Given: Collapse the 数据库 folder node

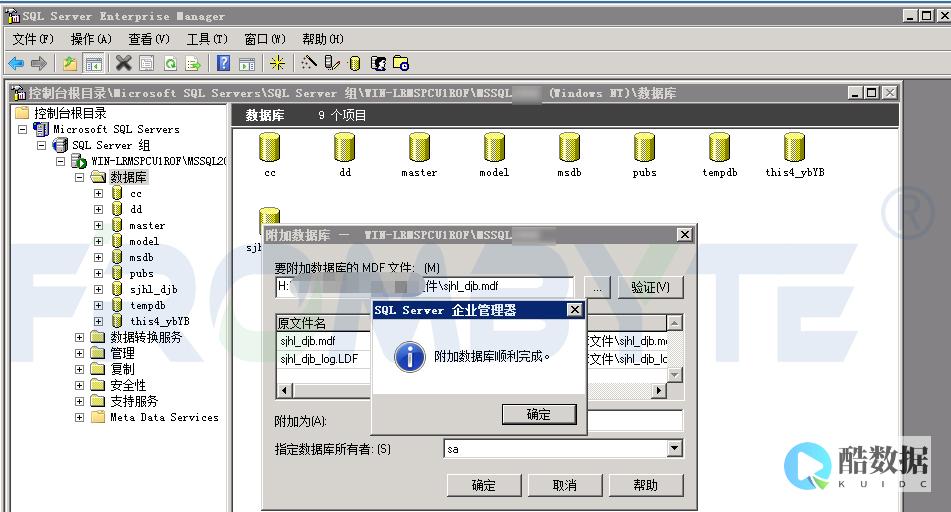Looking at the screenshot, I should pos(79,177).
